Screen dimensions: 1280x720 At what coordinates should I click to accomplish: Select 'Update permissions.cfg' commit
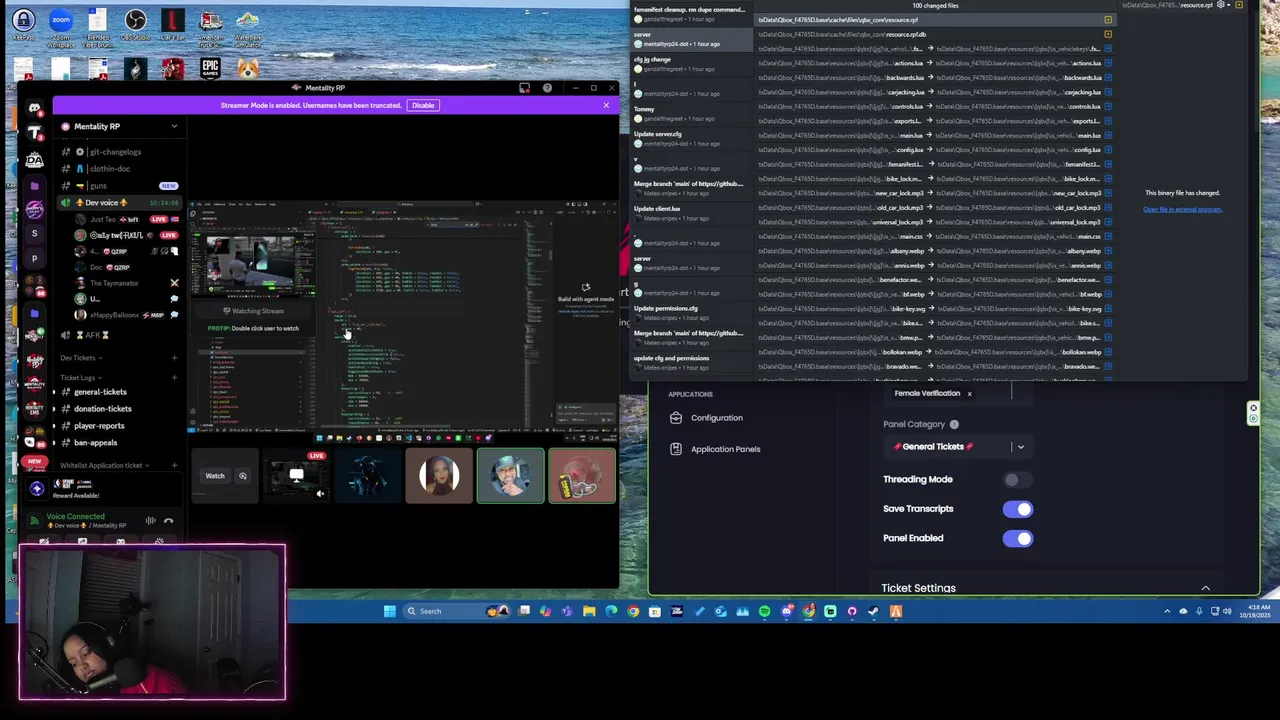coord(690,312)
